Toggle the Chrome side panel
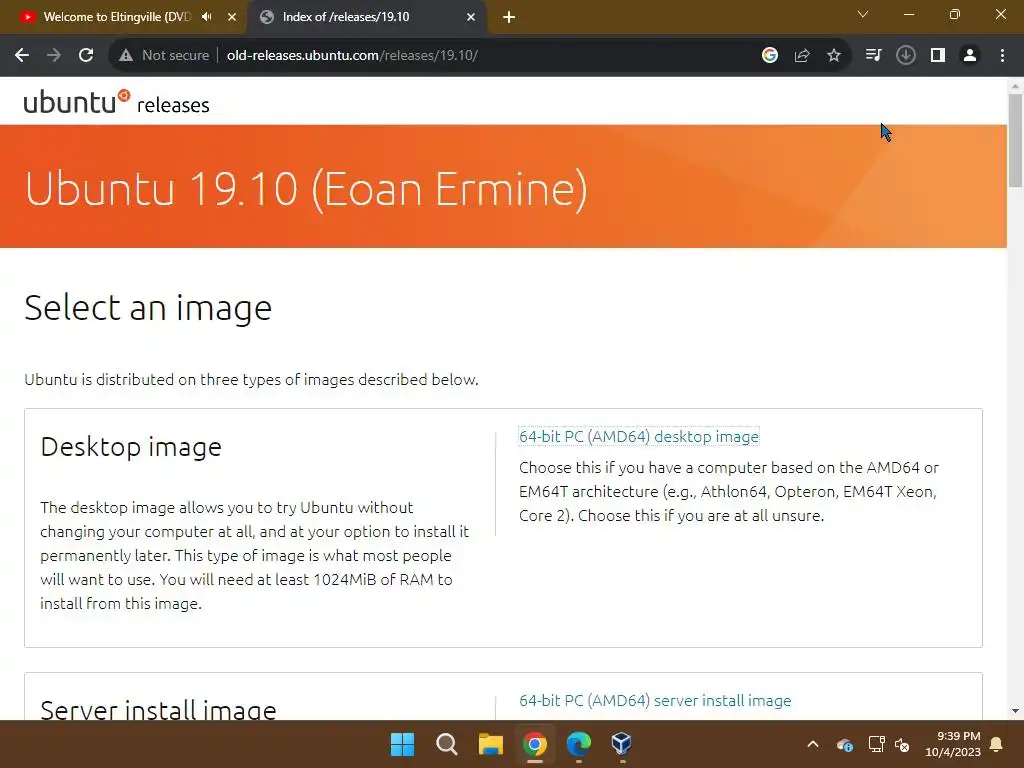Image resolution: width=1024 pixels, height=768 pixels. point(938,56)
